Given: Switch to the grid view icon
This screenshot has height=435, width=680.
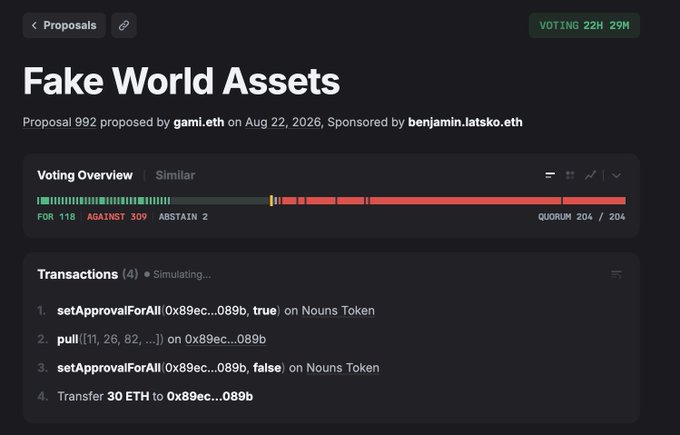Looking at the screenshot, I should [570, 175].
